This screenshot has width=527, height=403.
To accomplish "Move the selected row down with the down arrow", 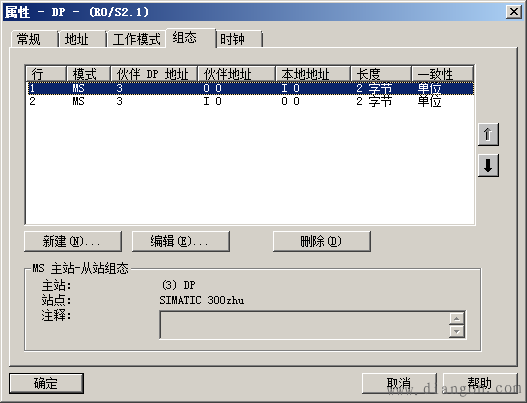I will [x=488, y=165].
